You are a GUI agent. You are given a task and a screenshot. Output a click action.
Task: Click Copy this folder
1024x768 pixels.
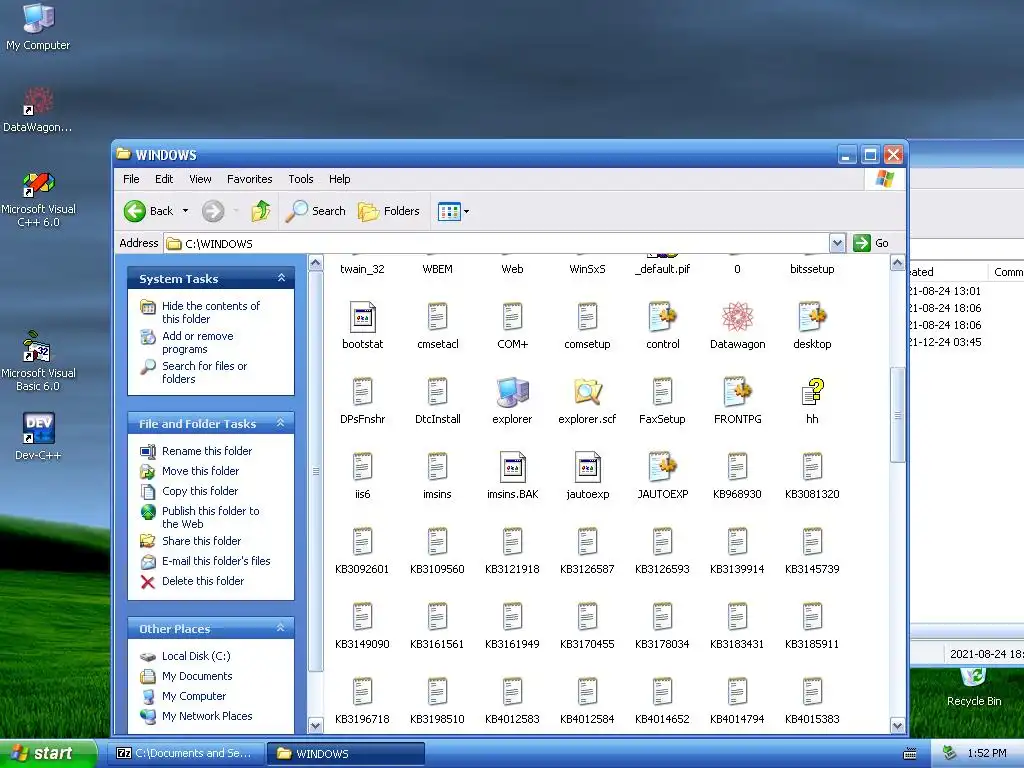tap(200, 490)
